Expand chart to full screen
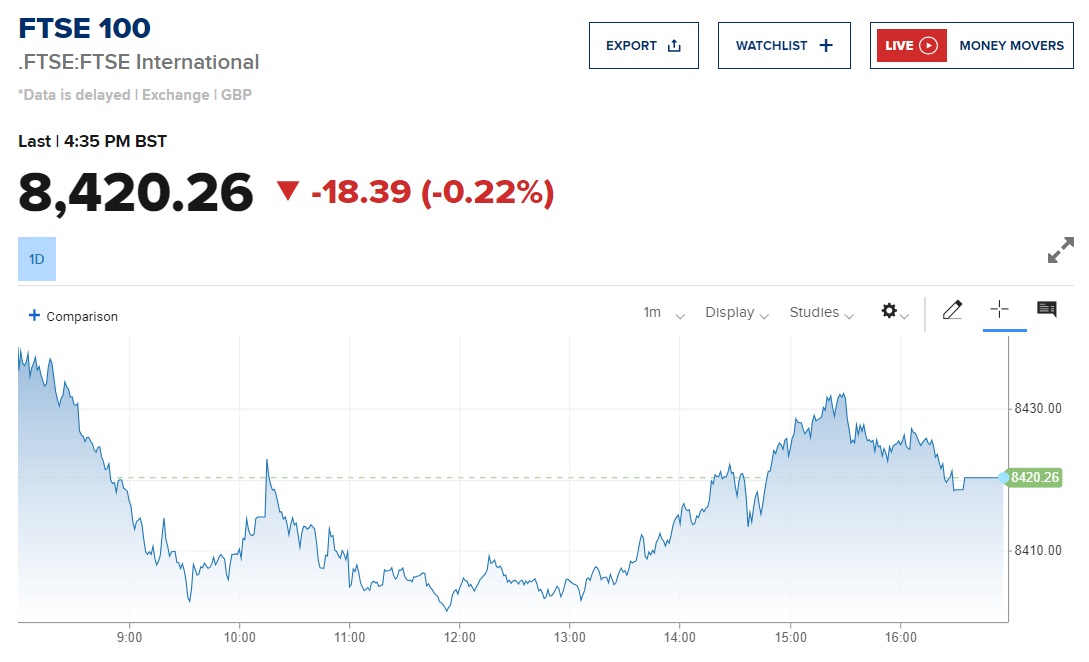This screenshot has width=1089, height=662. coord(1060,250)
